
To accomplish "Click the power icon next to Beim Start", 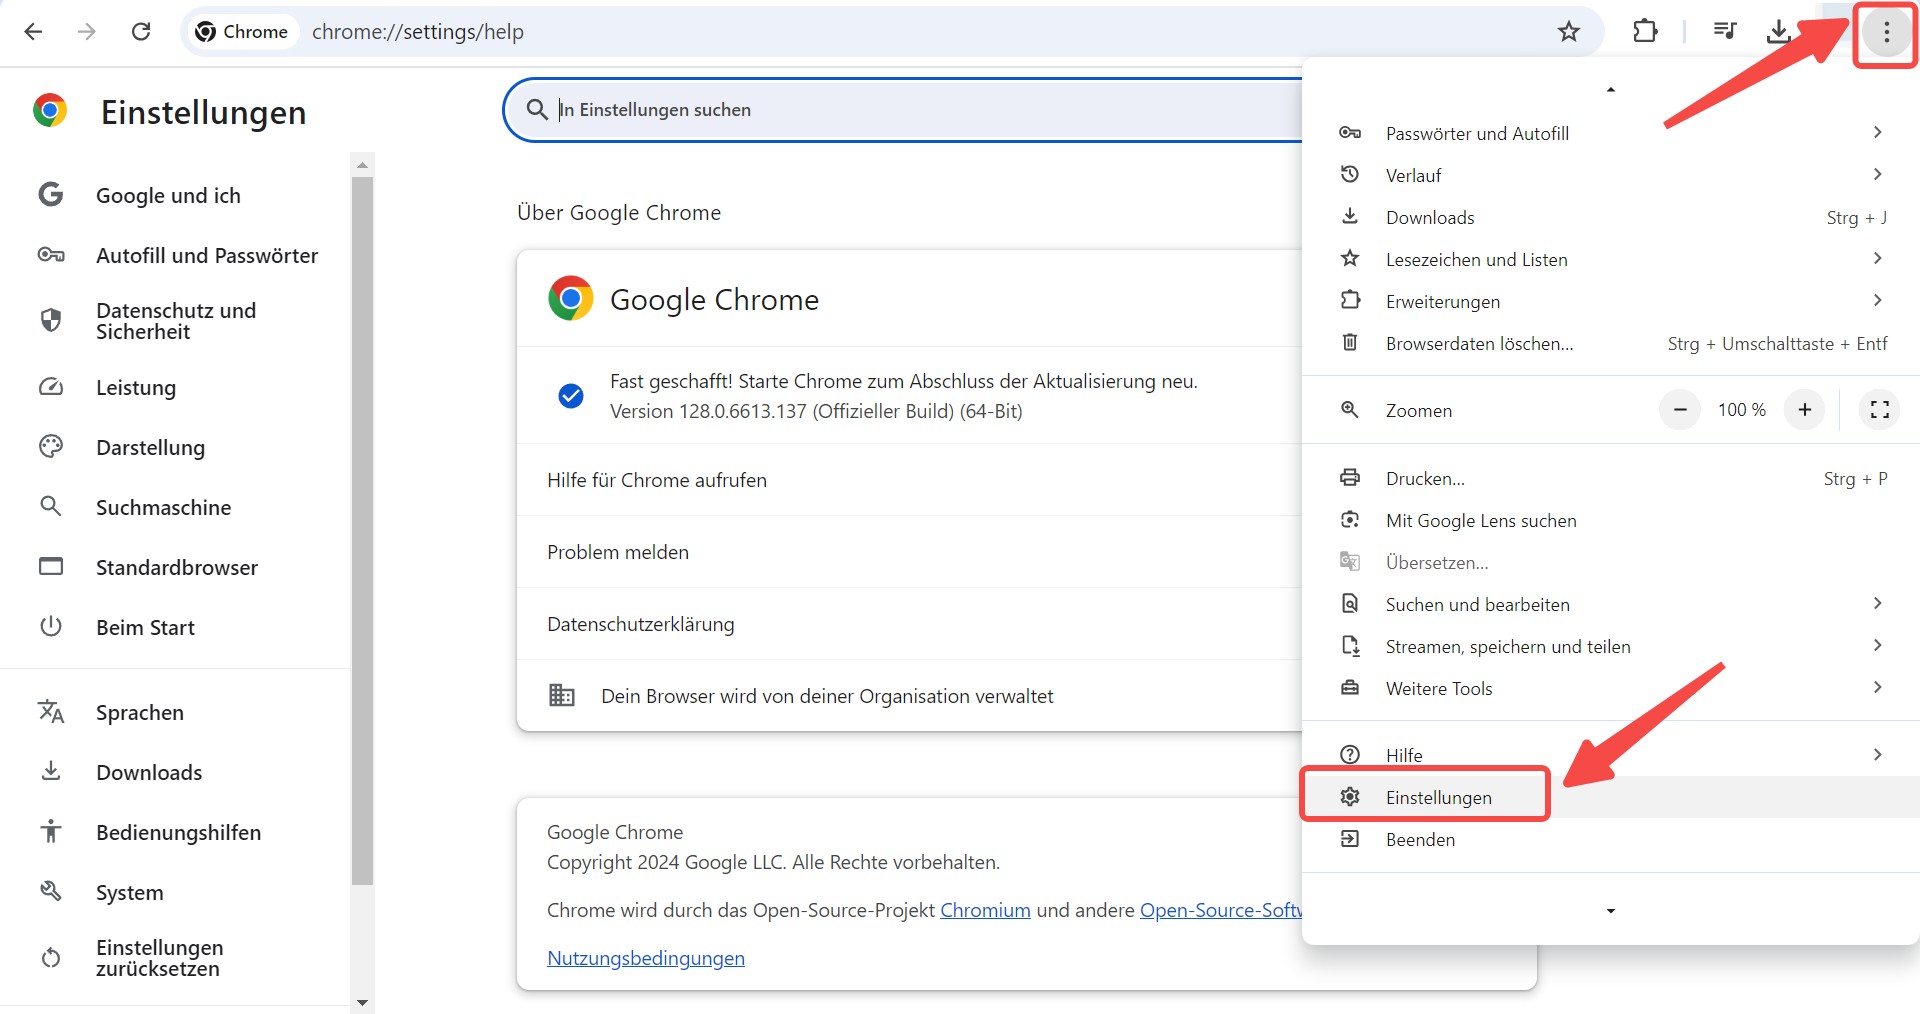I will point(51,626).
